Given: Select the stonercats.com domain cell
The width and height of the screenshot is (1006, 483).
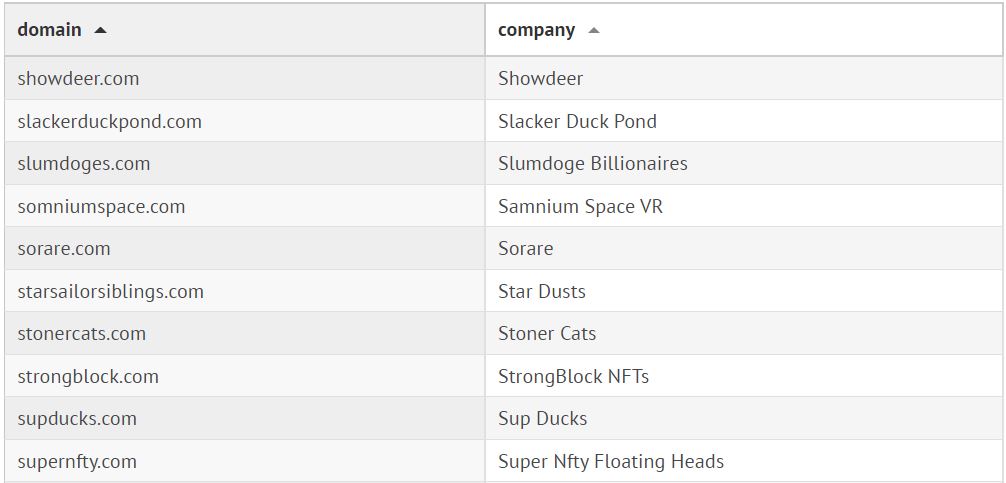Looking at the screenshot, I should click(x=81, y=333).
